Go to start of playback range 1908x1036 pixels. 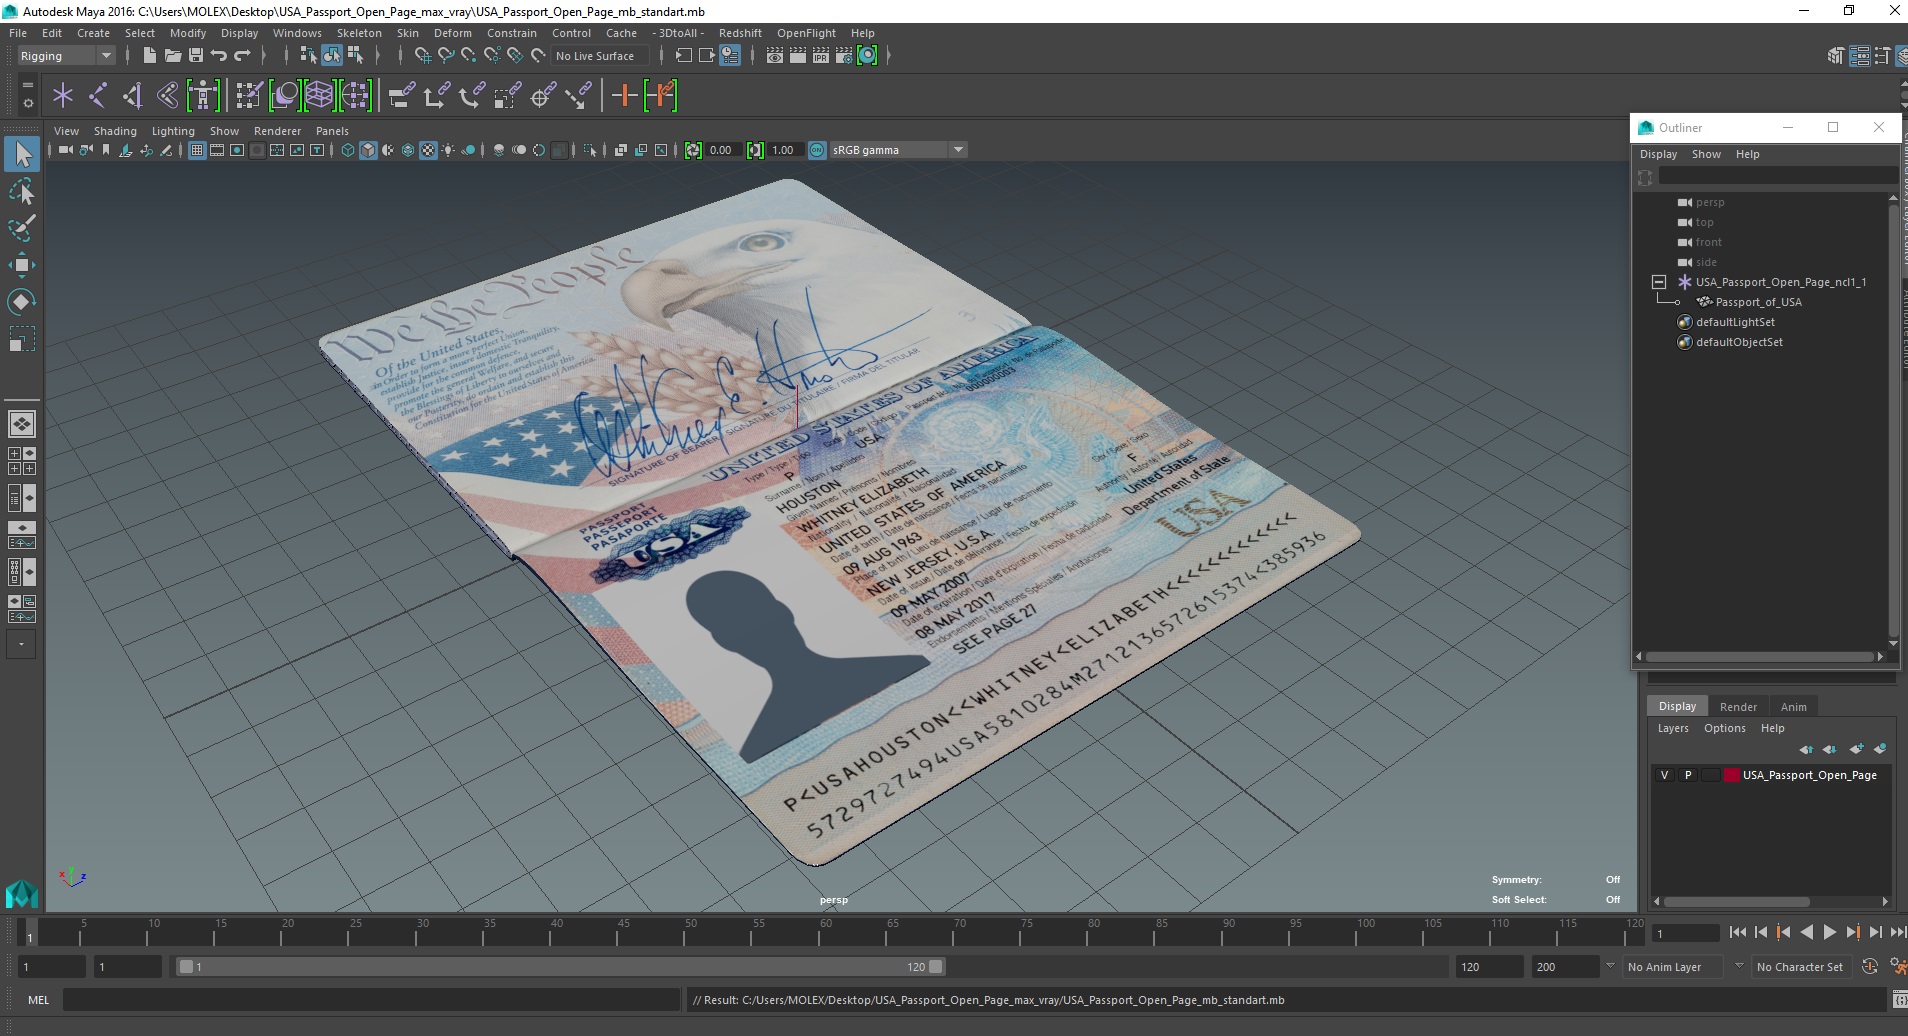point(1737,932)
